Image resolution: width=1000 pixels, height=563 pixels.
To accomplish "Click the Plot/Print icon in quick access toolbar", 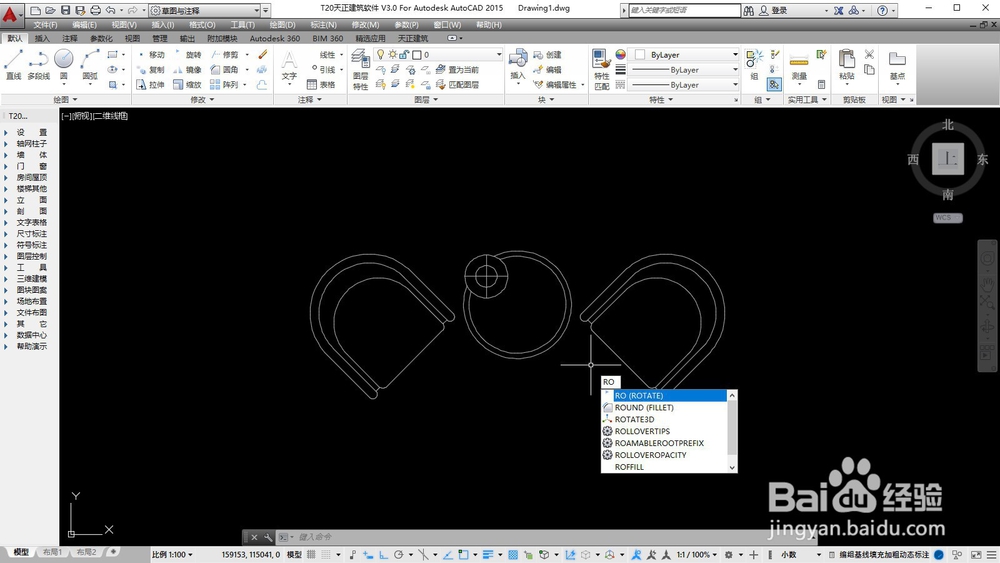I will (95, 10).
